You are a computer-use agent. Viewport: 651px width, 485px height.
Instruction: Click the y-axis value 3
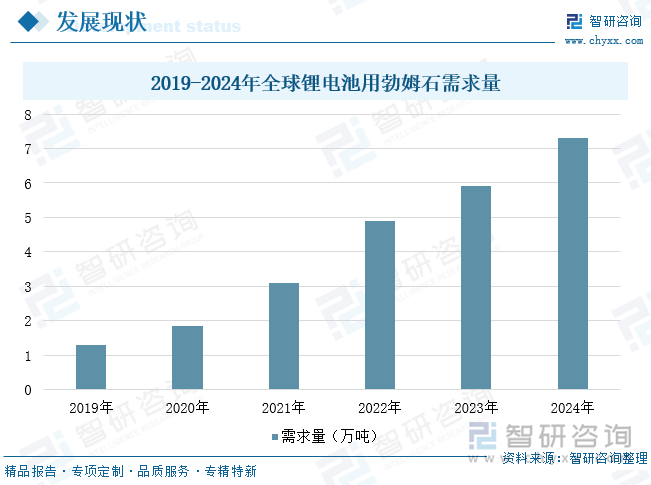(x=28, y=287)
